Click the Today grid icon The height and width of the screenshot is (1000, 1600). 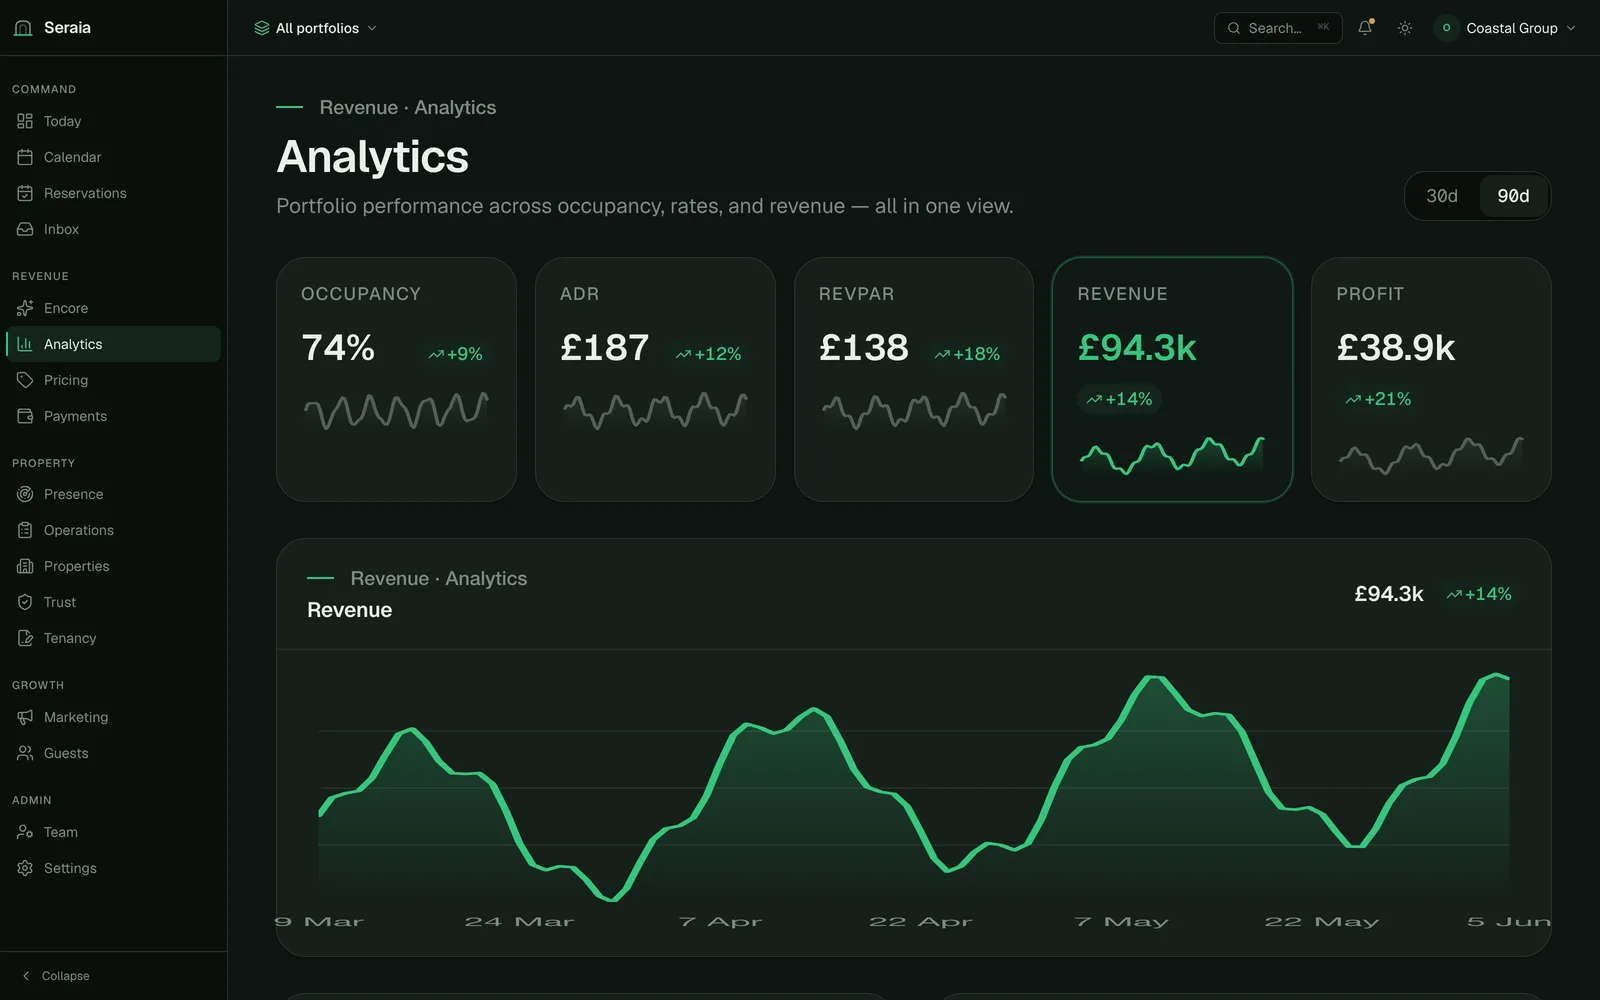(x=25, y=121)
